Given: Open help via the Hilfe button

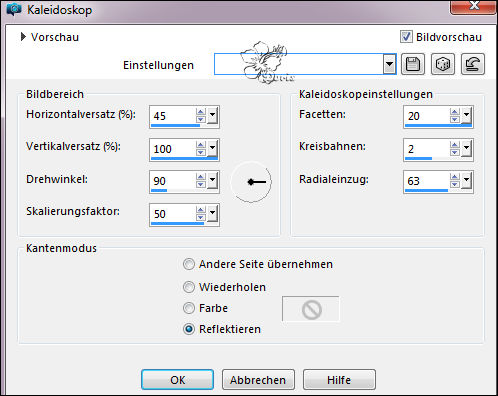Looking at the screenshot, I should (x=339, y=379).
